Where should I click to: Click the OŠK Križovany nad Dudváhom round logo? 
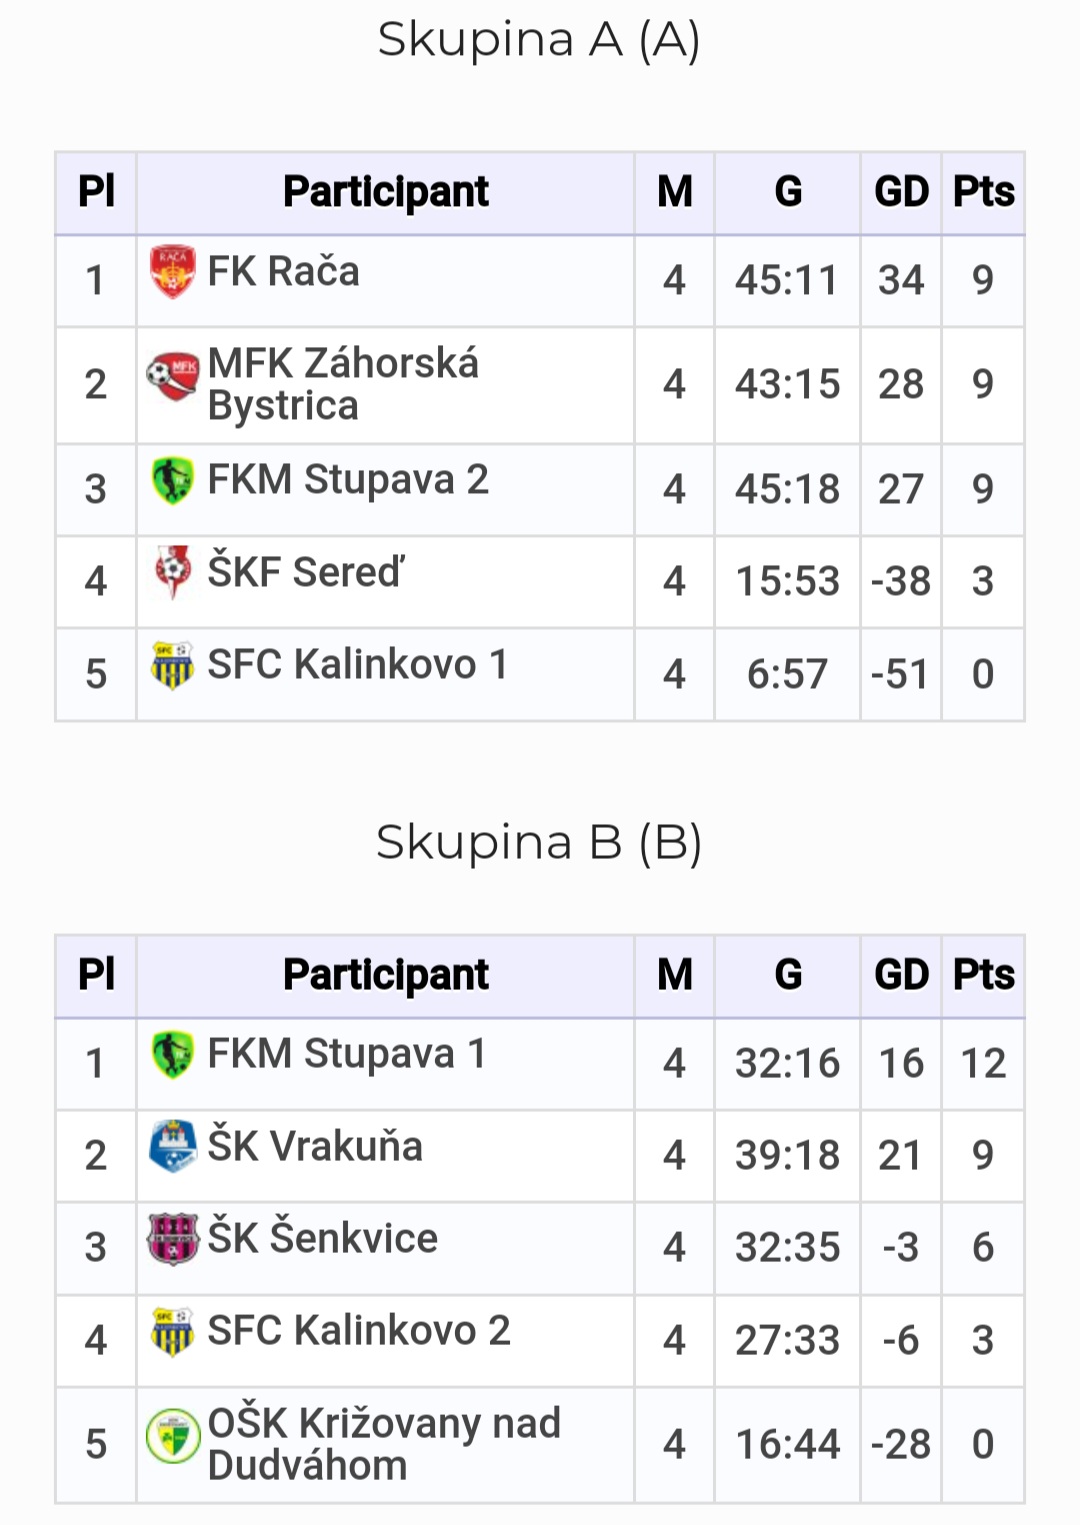tap(172, 1436)
